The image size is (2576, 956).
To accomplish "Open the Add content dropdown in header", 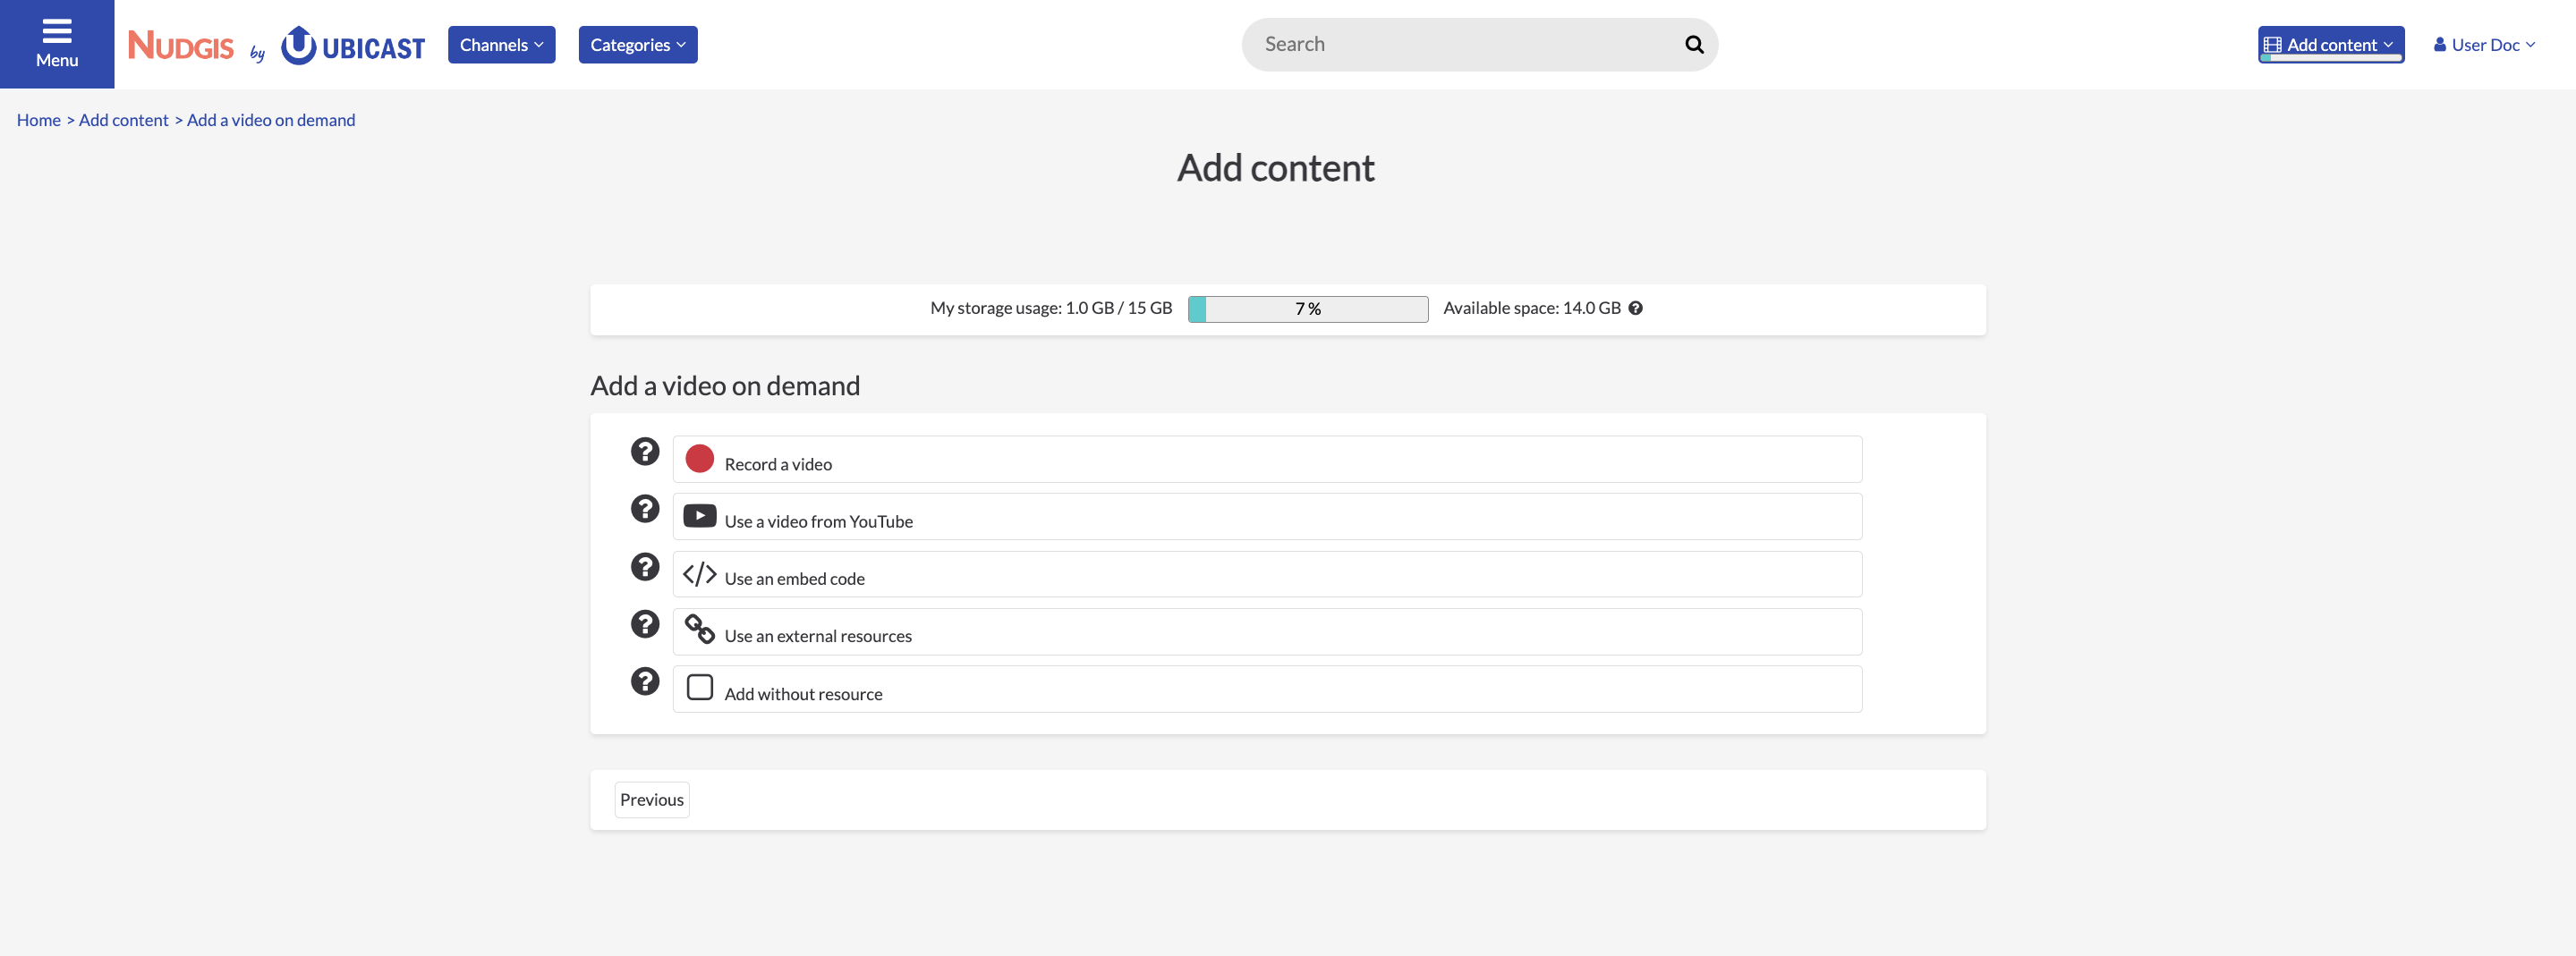I will tap(2331, 45).
